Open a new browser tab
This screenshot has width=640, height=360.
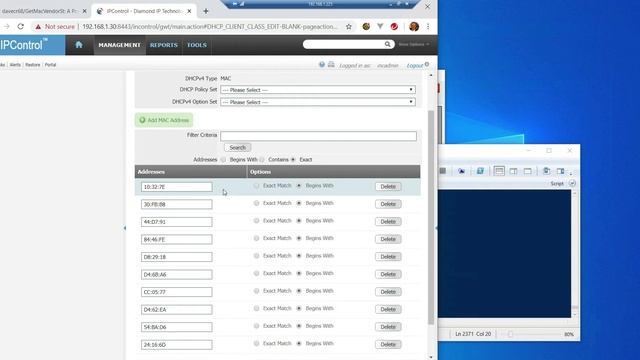[206, 11]
